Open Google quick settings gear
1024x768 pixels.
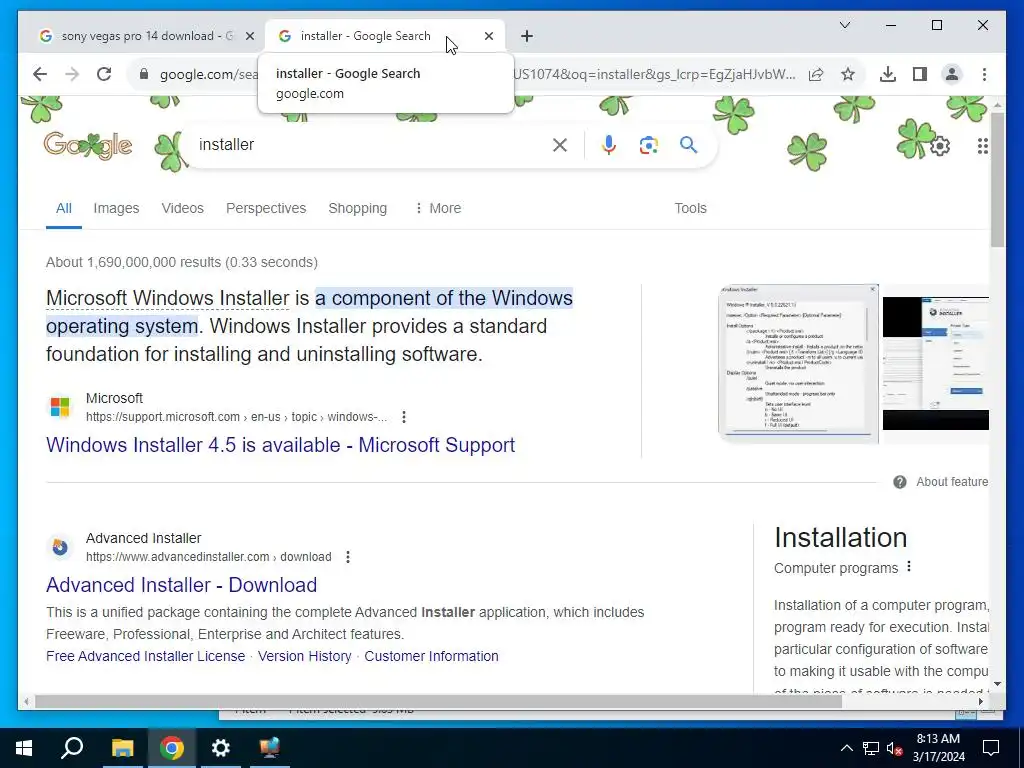[940, 146]
